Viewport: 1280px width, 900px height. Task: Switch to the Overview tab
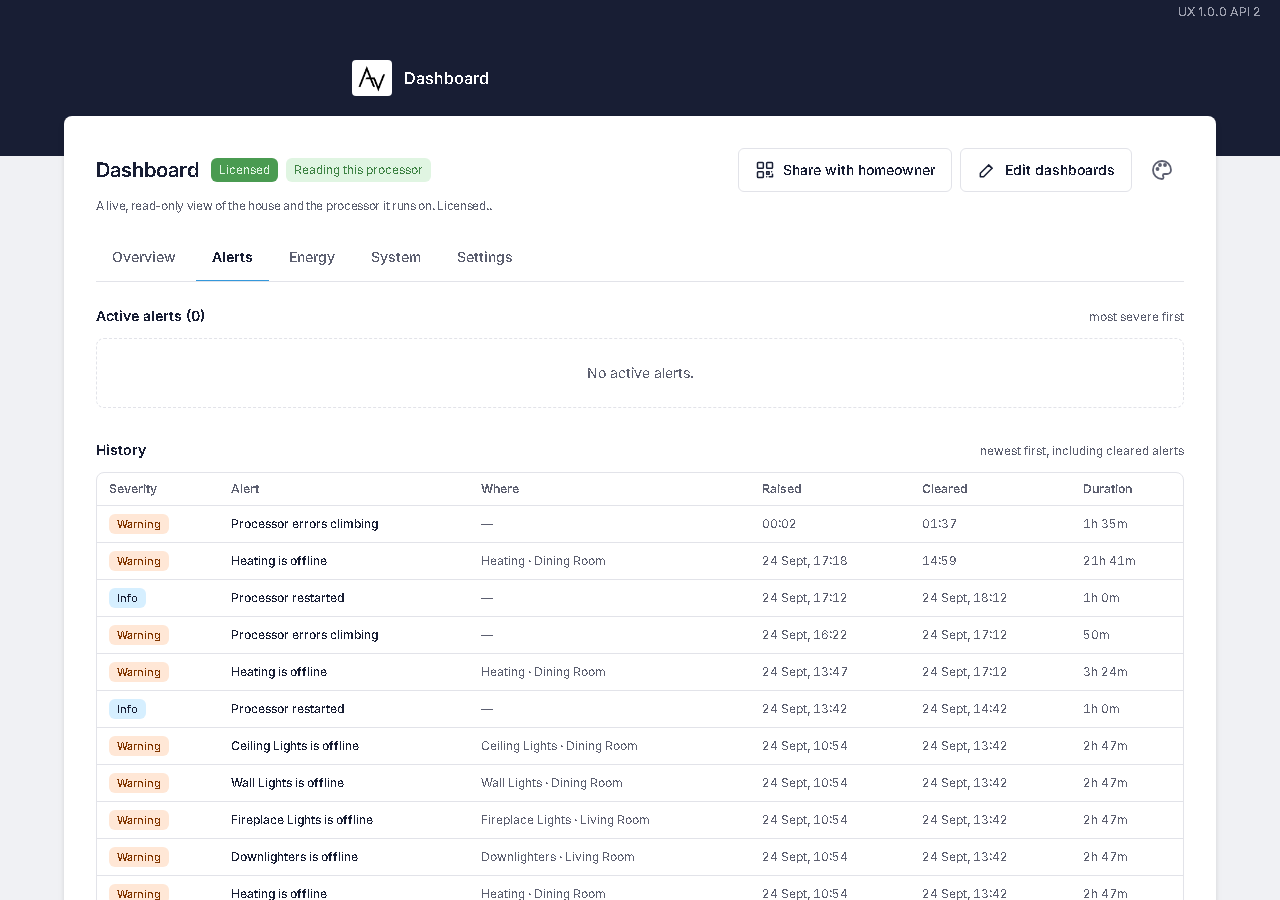point(144,257)
